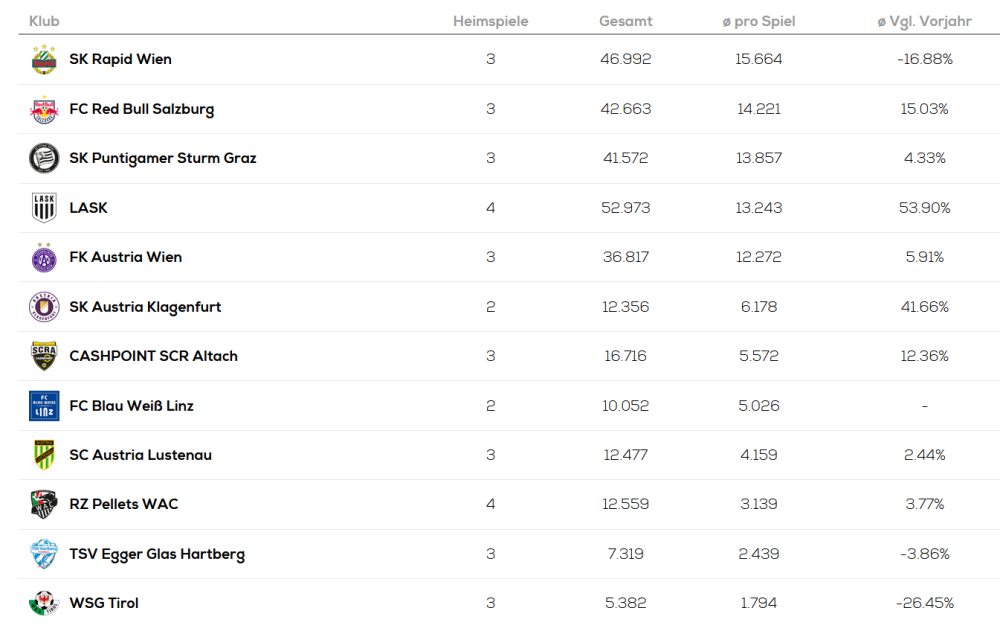This screenshot has width=1000, height=637.
Task: Open the FK Austria Wien purple crest
Action: [x=44, y=257]
